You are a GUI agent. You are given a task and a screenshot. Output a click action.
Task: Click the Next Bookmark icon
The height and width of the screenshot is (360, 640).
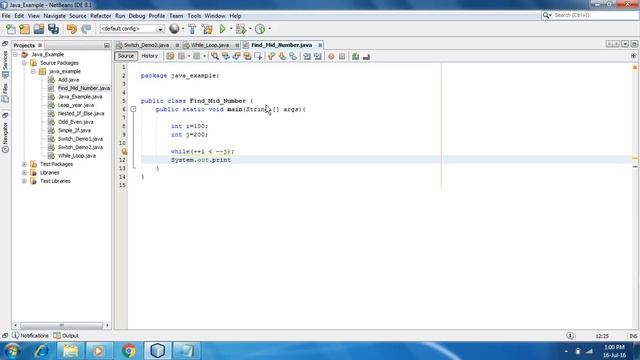282,56
